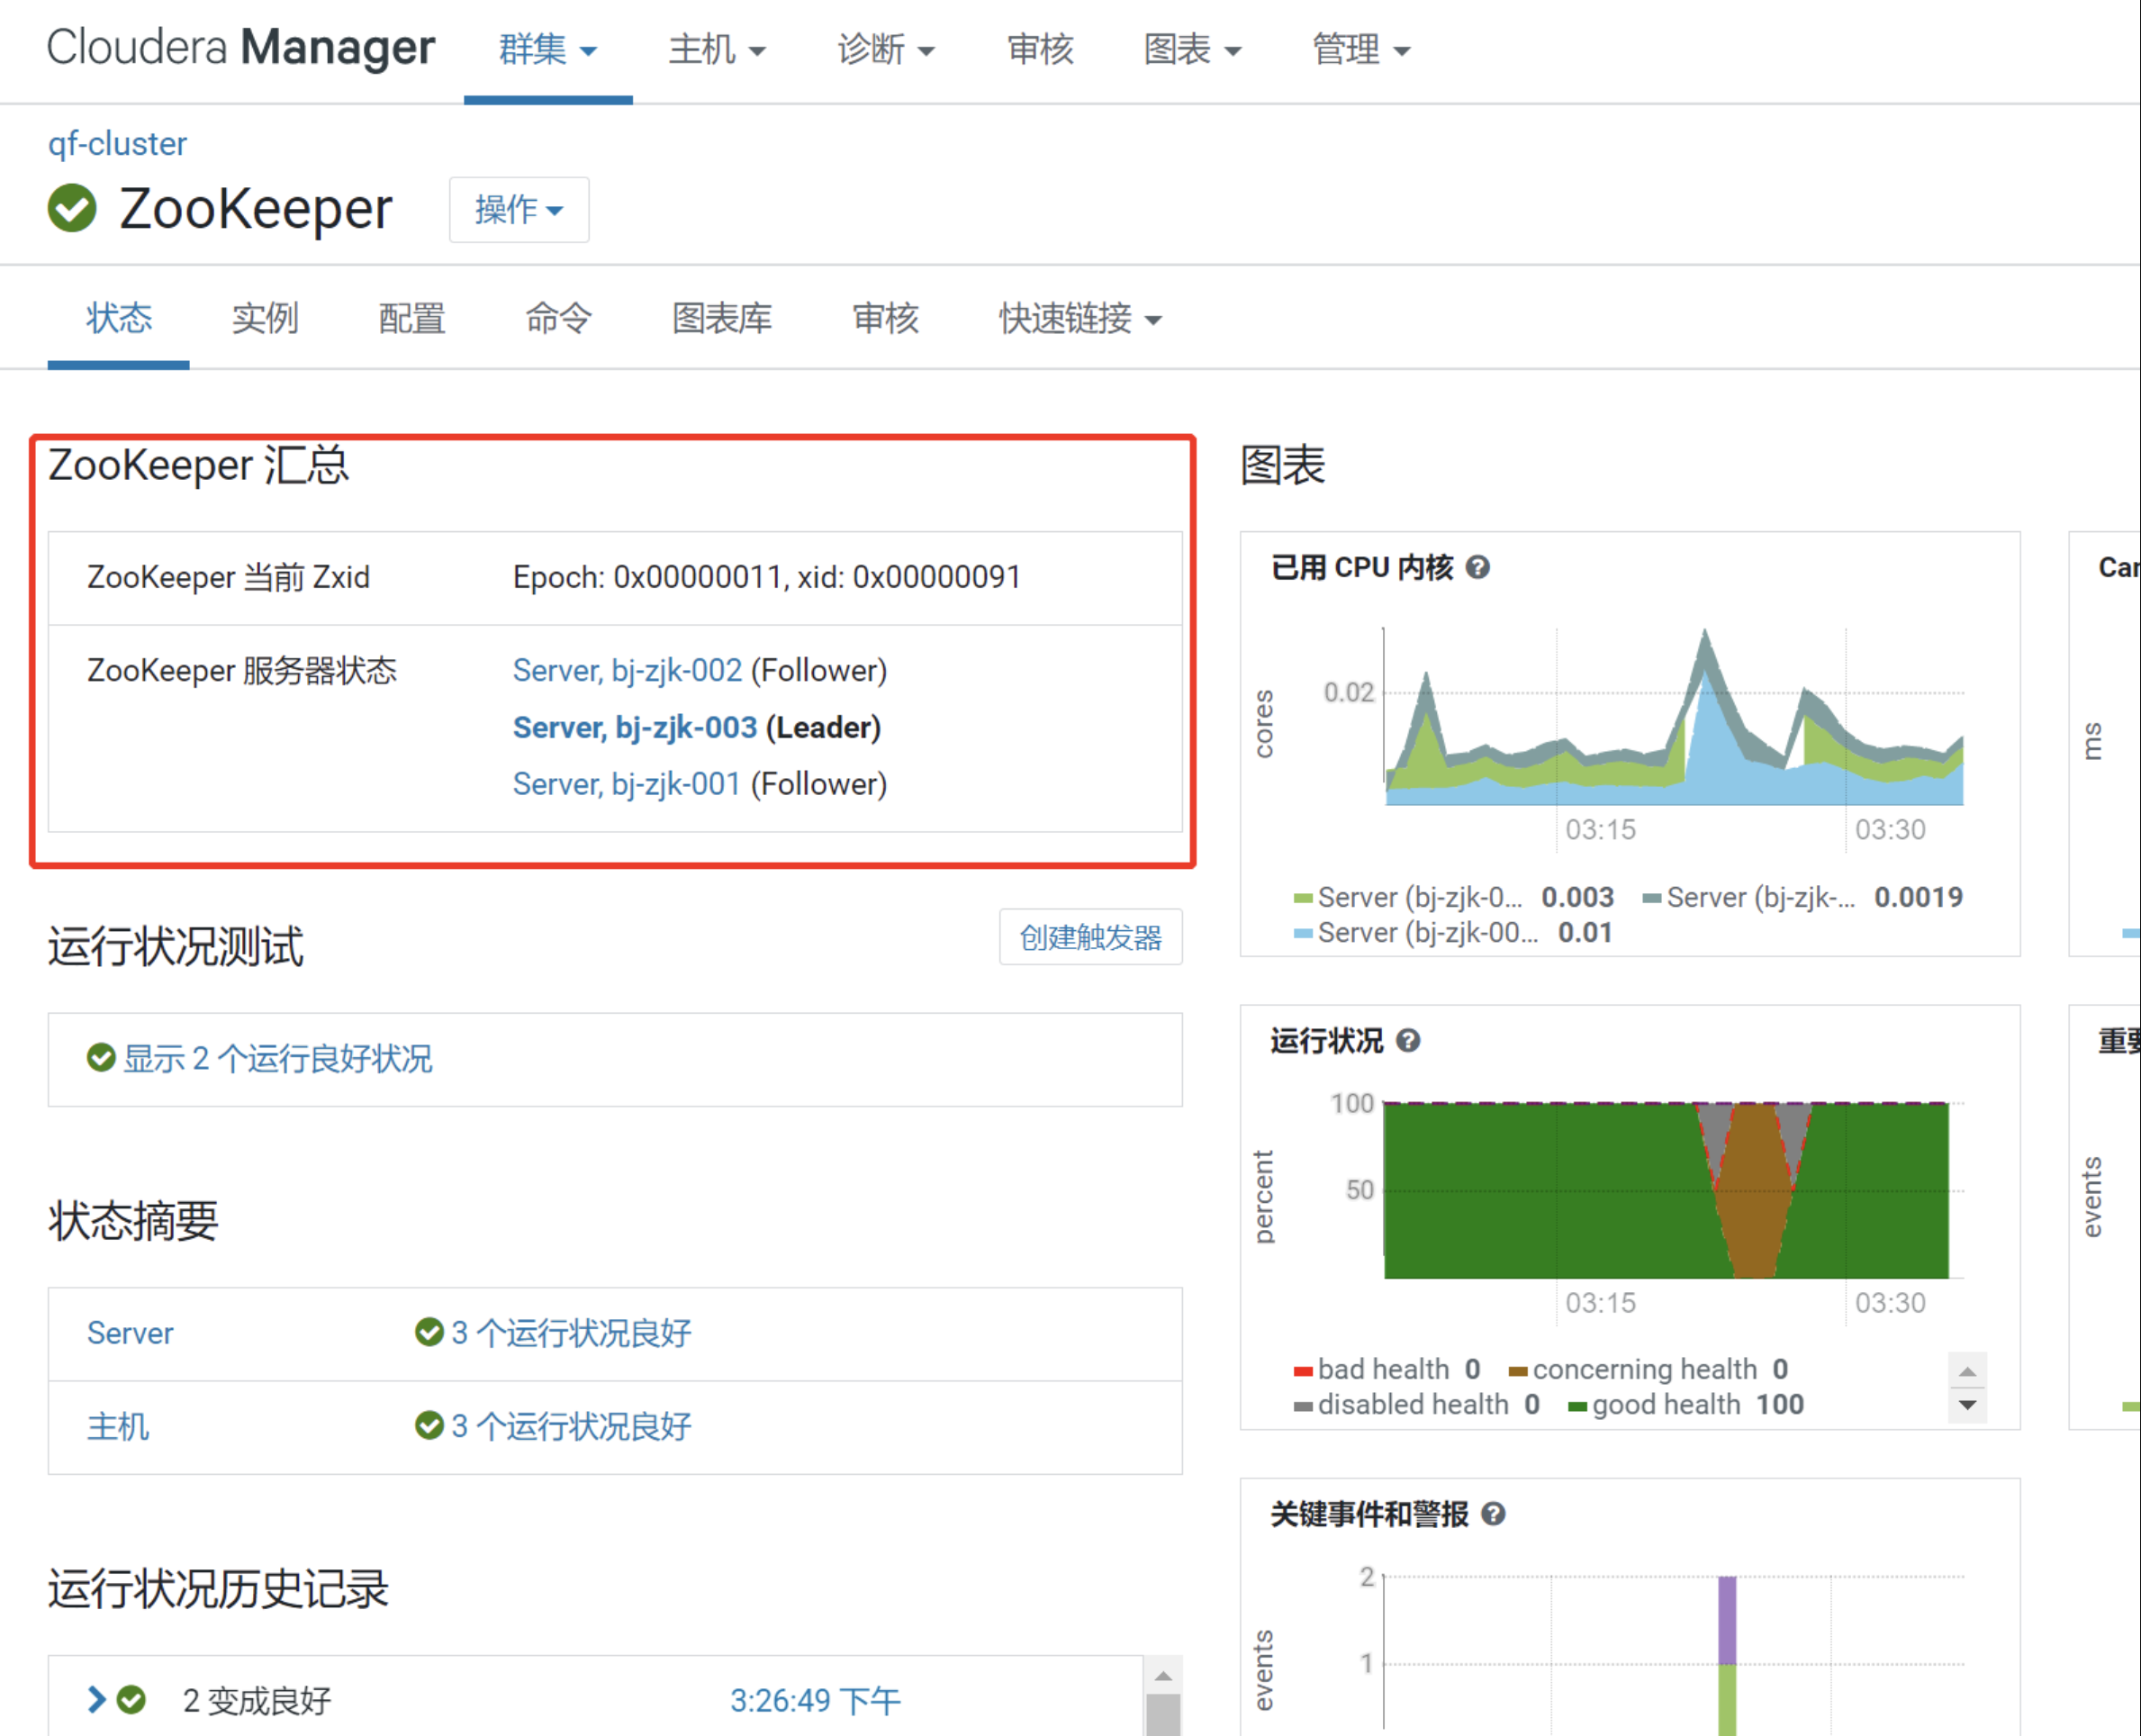Click the green icon next to 显示 2 个运行良好状况
This screenshot has height=1736, width=2141.
coord(101,1058)
